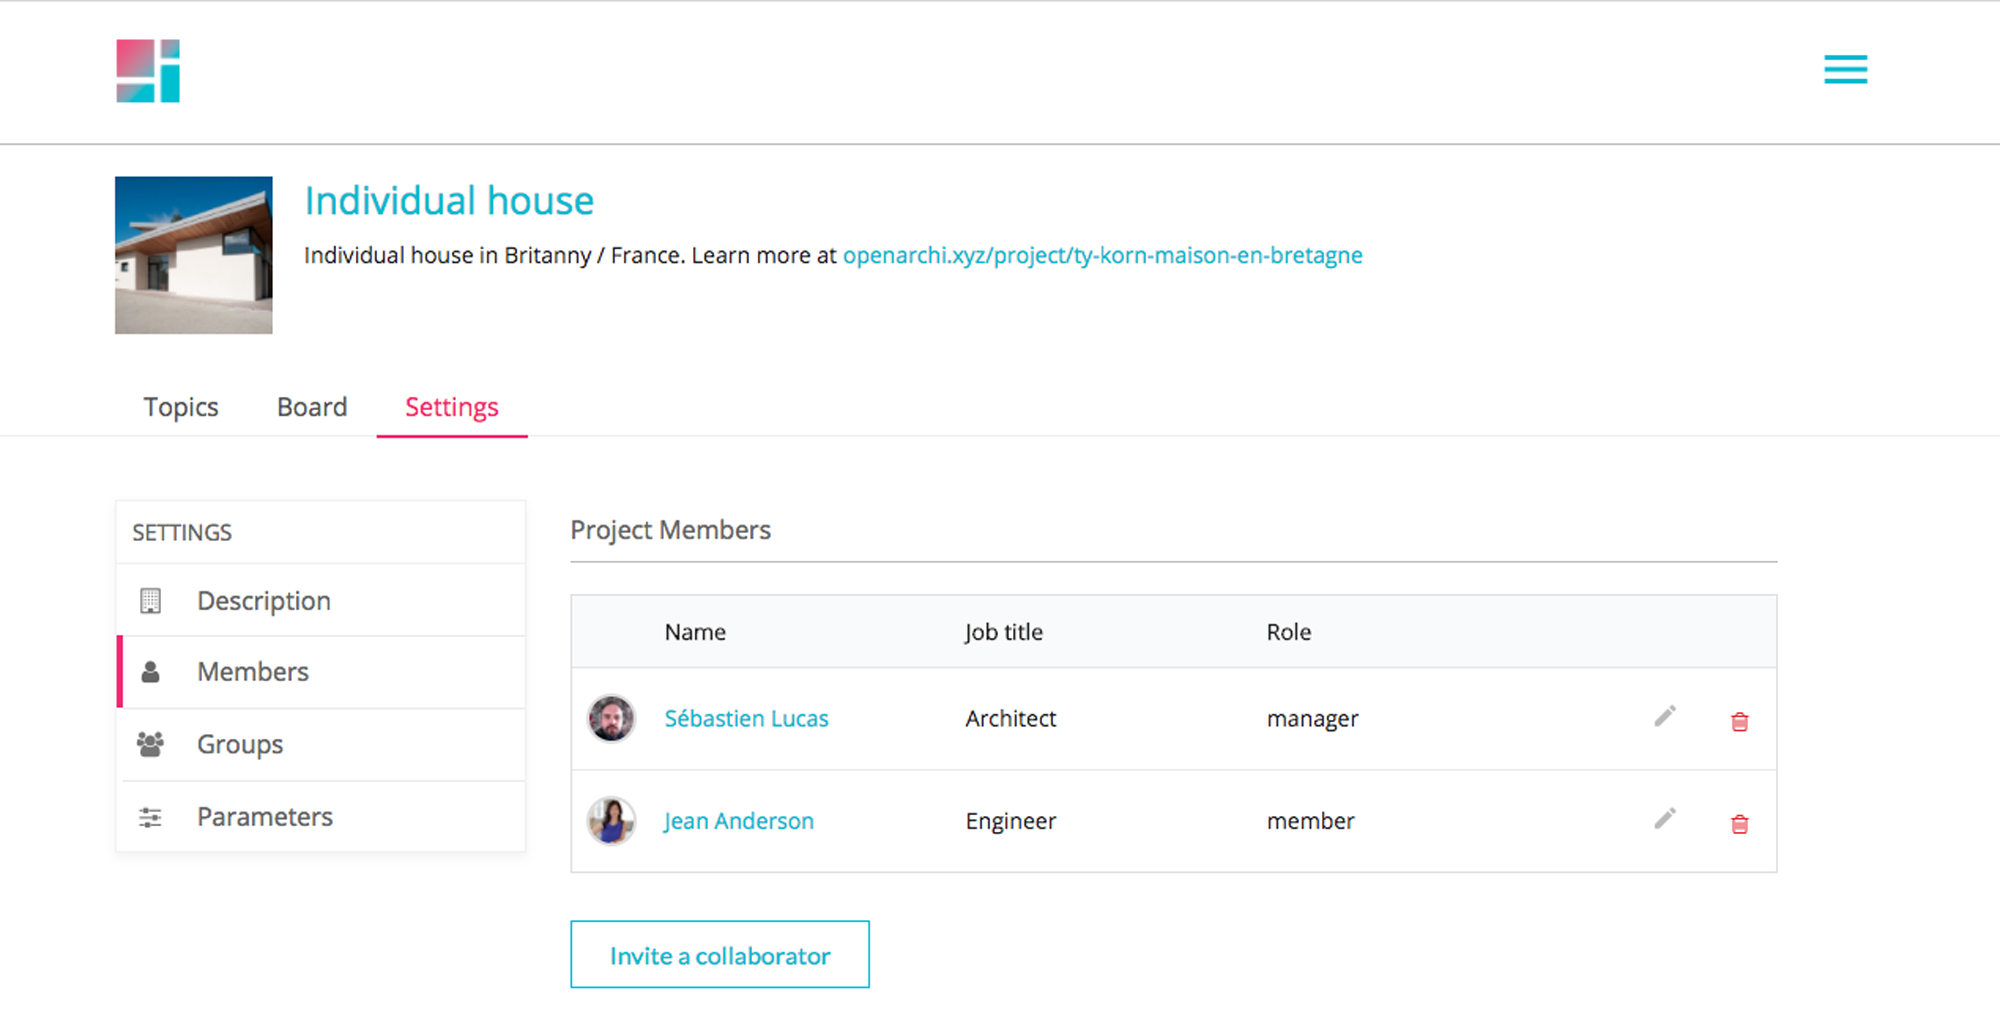Remove Jean Anderson with trash icon
The image size is (2000, 1026).
pos(1740,823)
